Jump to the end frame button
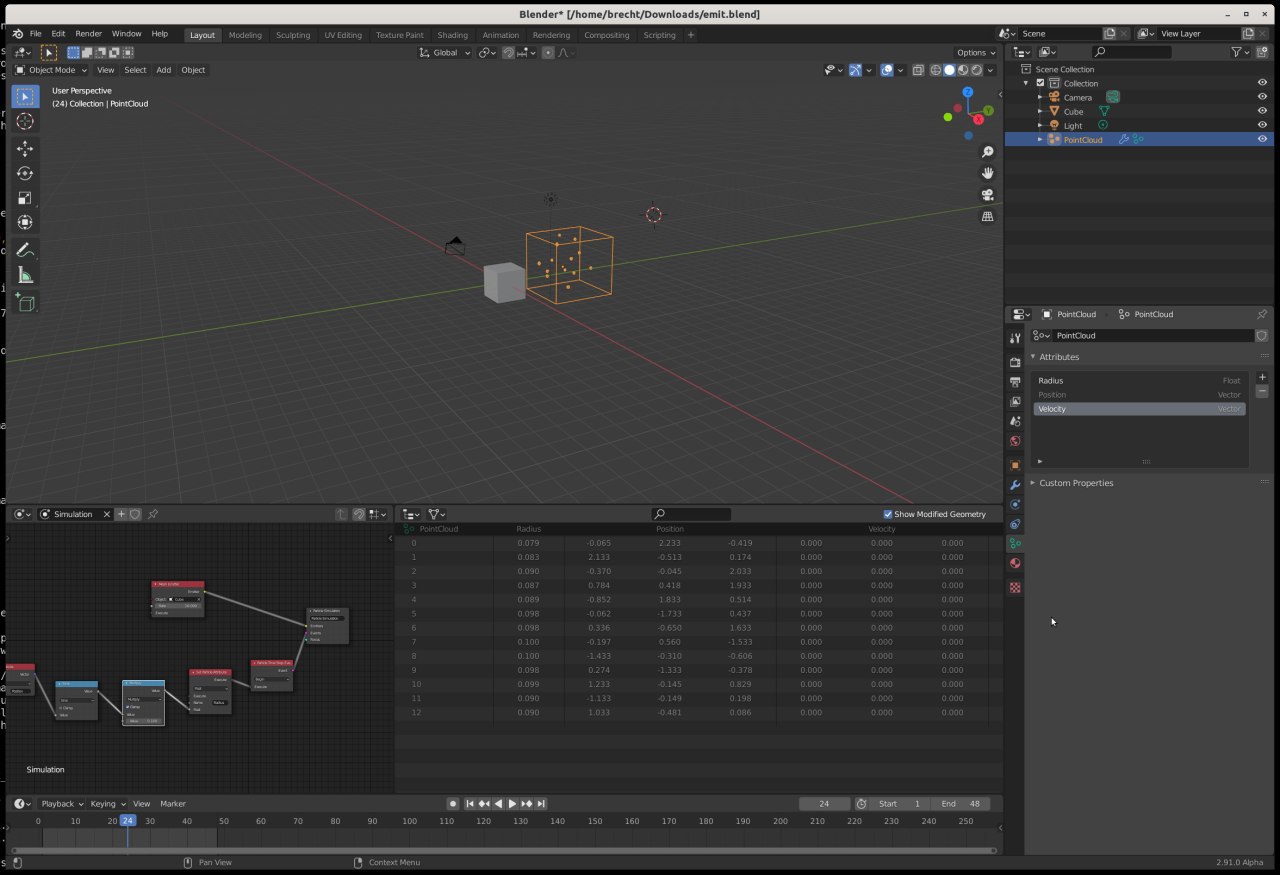The height and width of the screenshot is (875, 1280). [541, 804]
